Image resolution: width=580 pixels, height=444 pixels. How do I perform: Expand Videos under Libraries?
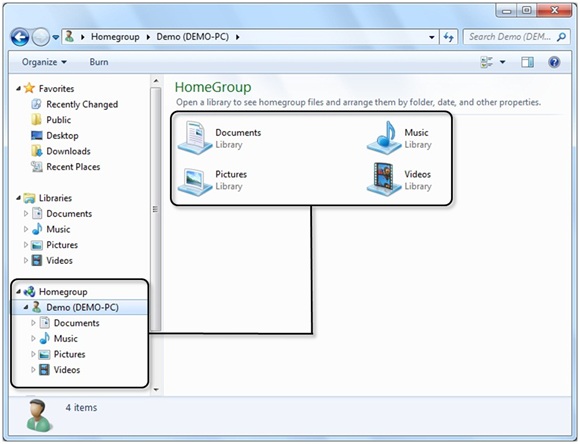[26, 260]
